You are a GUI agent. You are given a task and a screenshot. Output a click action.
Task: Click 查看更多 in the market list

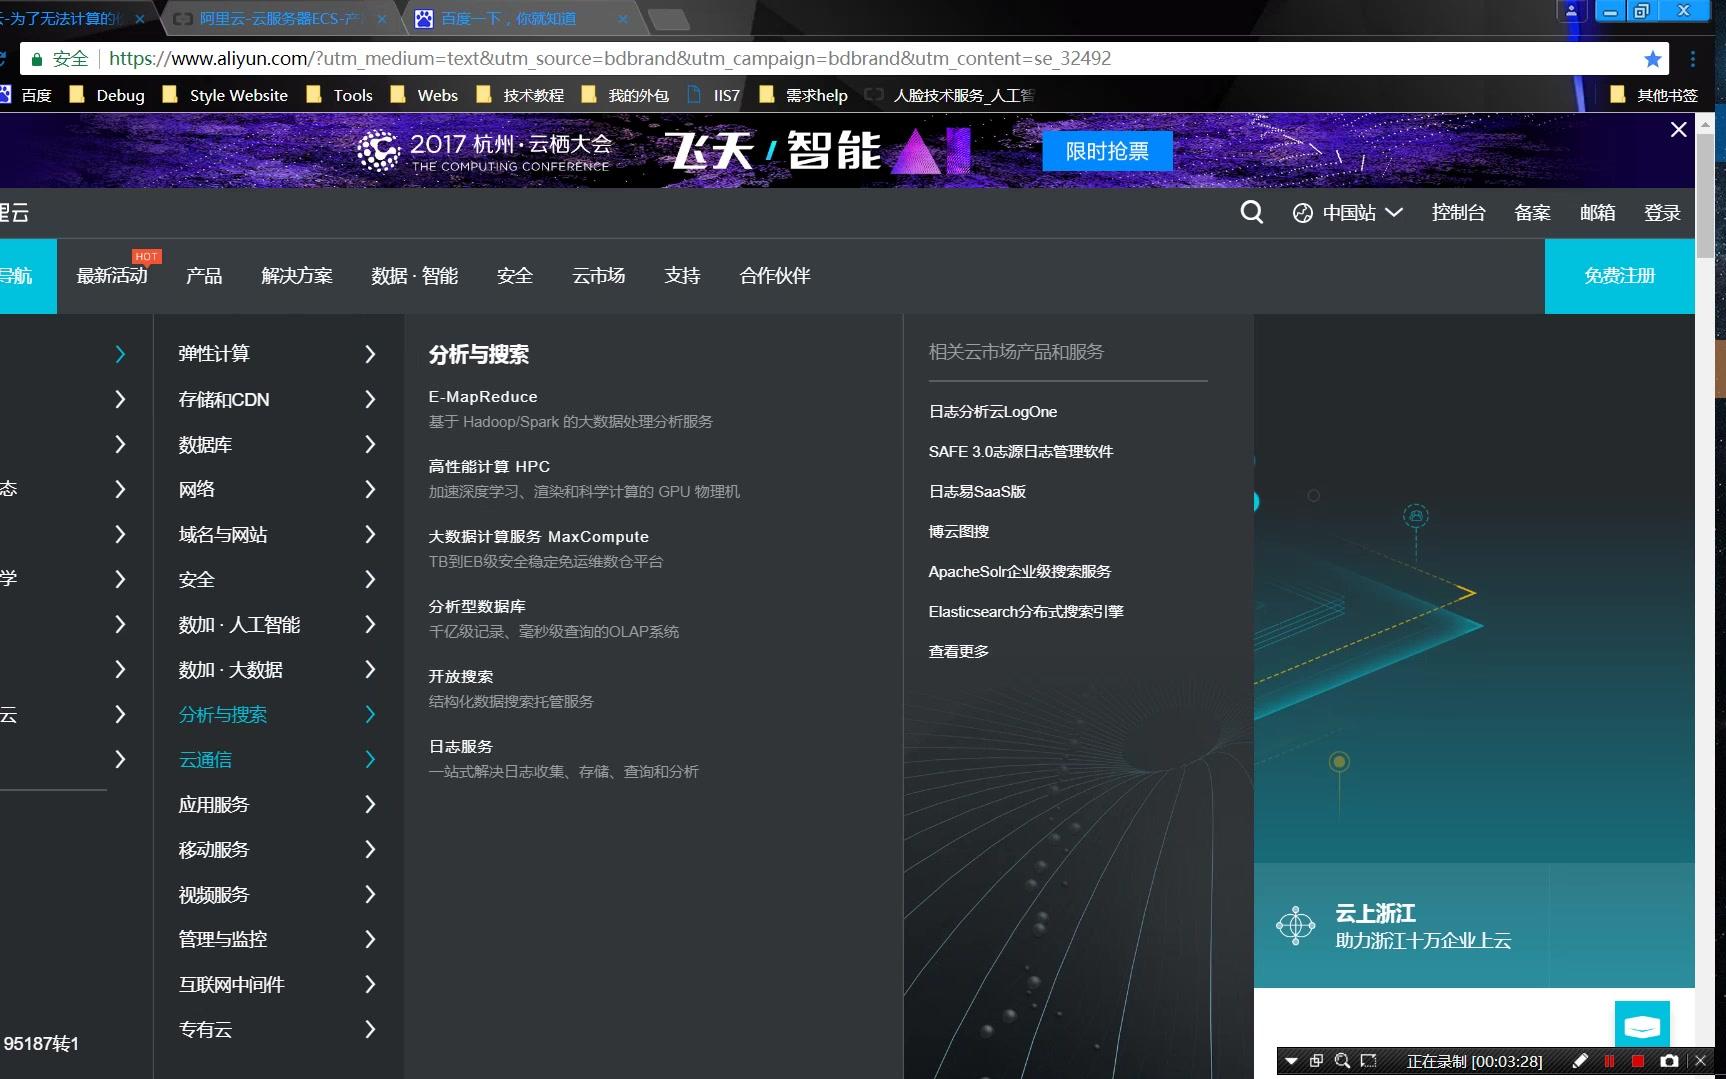click(x=959, y=651)
